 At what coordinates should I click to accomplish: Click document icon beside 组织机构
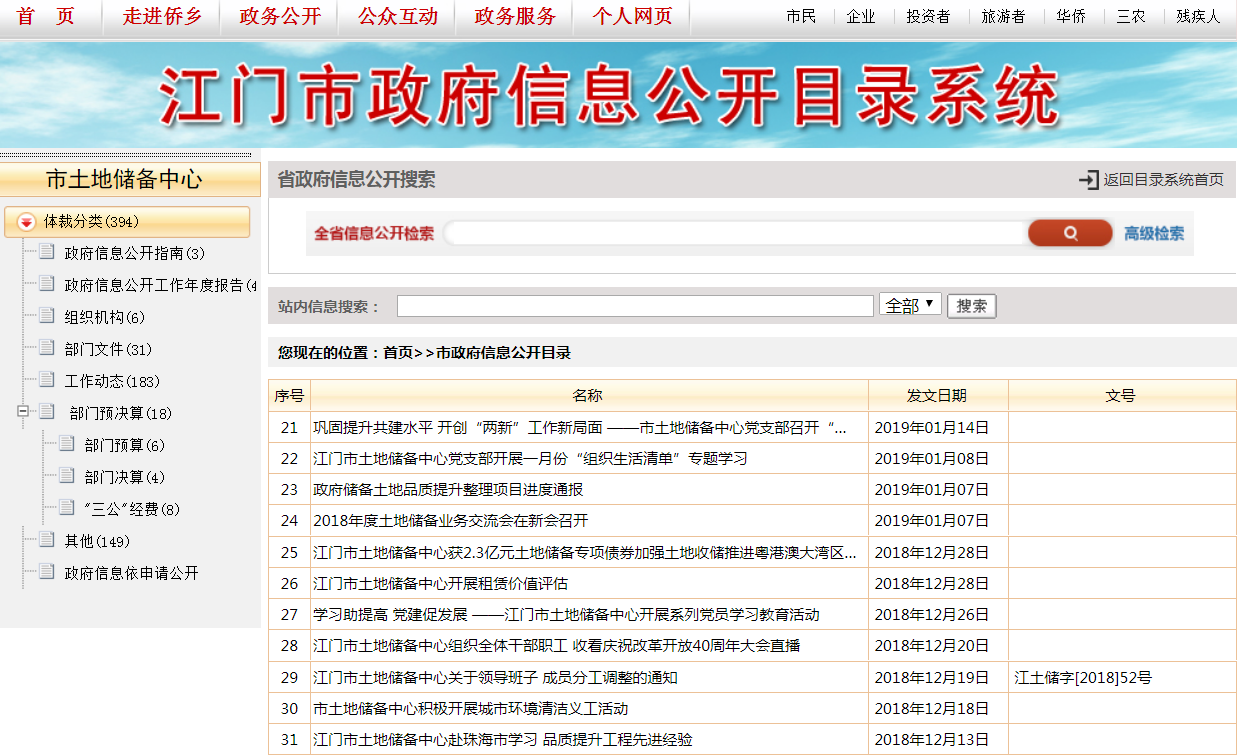click(x=46, y=317)
